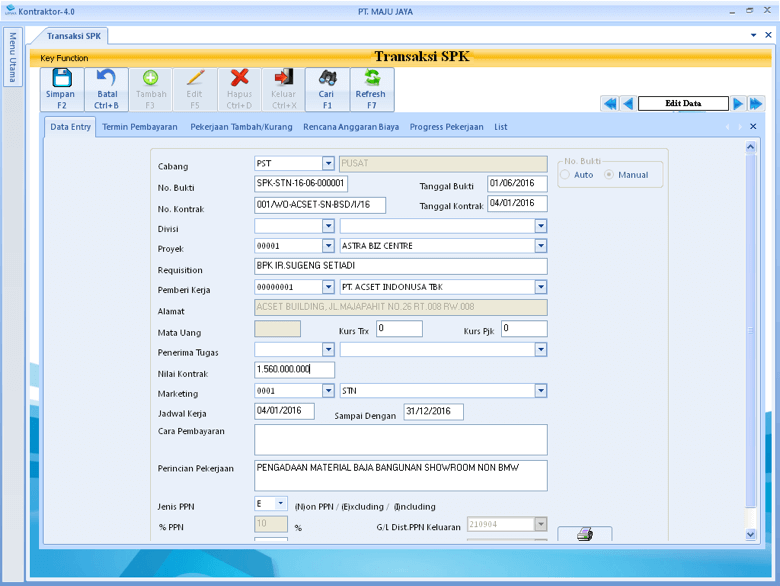
Task: Switch to Termin Pembayaran tab
Action: pyautogui.click(x=140, y=127)
